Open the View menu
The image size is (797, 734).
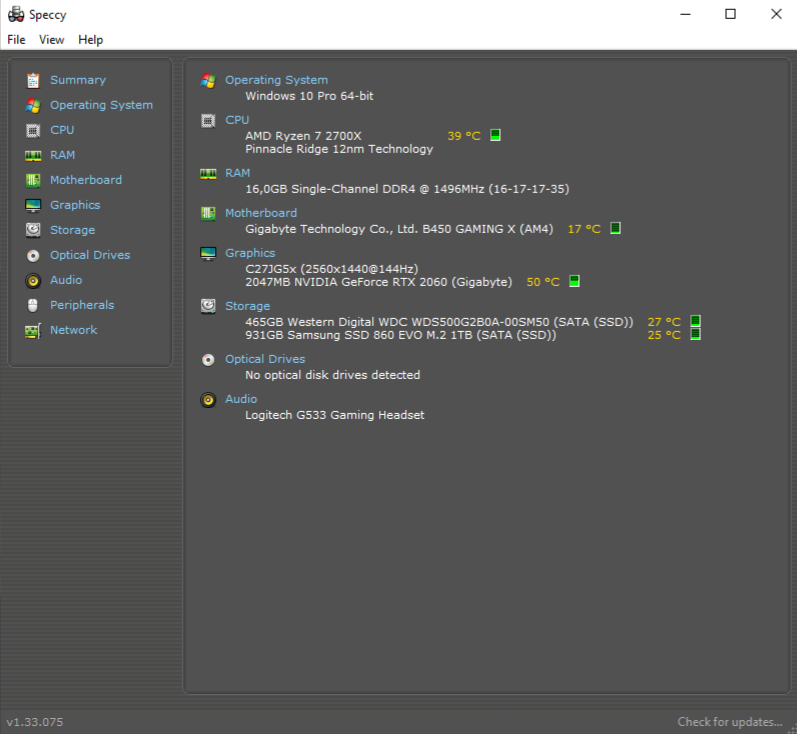[x=51, y=40]
